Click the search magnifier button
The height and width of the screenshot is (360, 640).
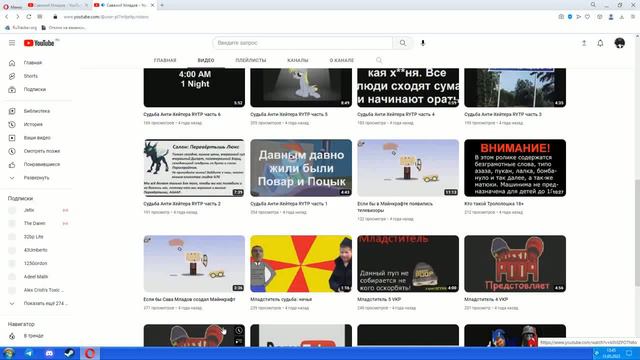tap(403, 43)
